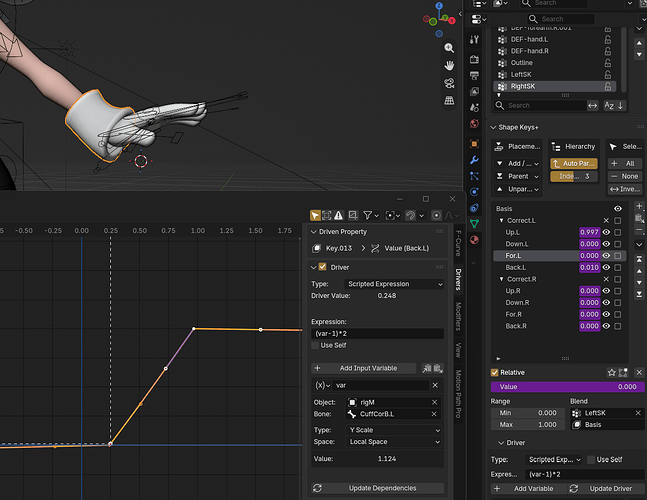This screenshot has height=500, width=647.
Task: Open the Object Constraints properties tab
Action: coord(475,208)
